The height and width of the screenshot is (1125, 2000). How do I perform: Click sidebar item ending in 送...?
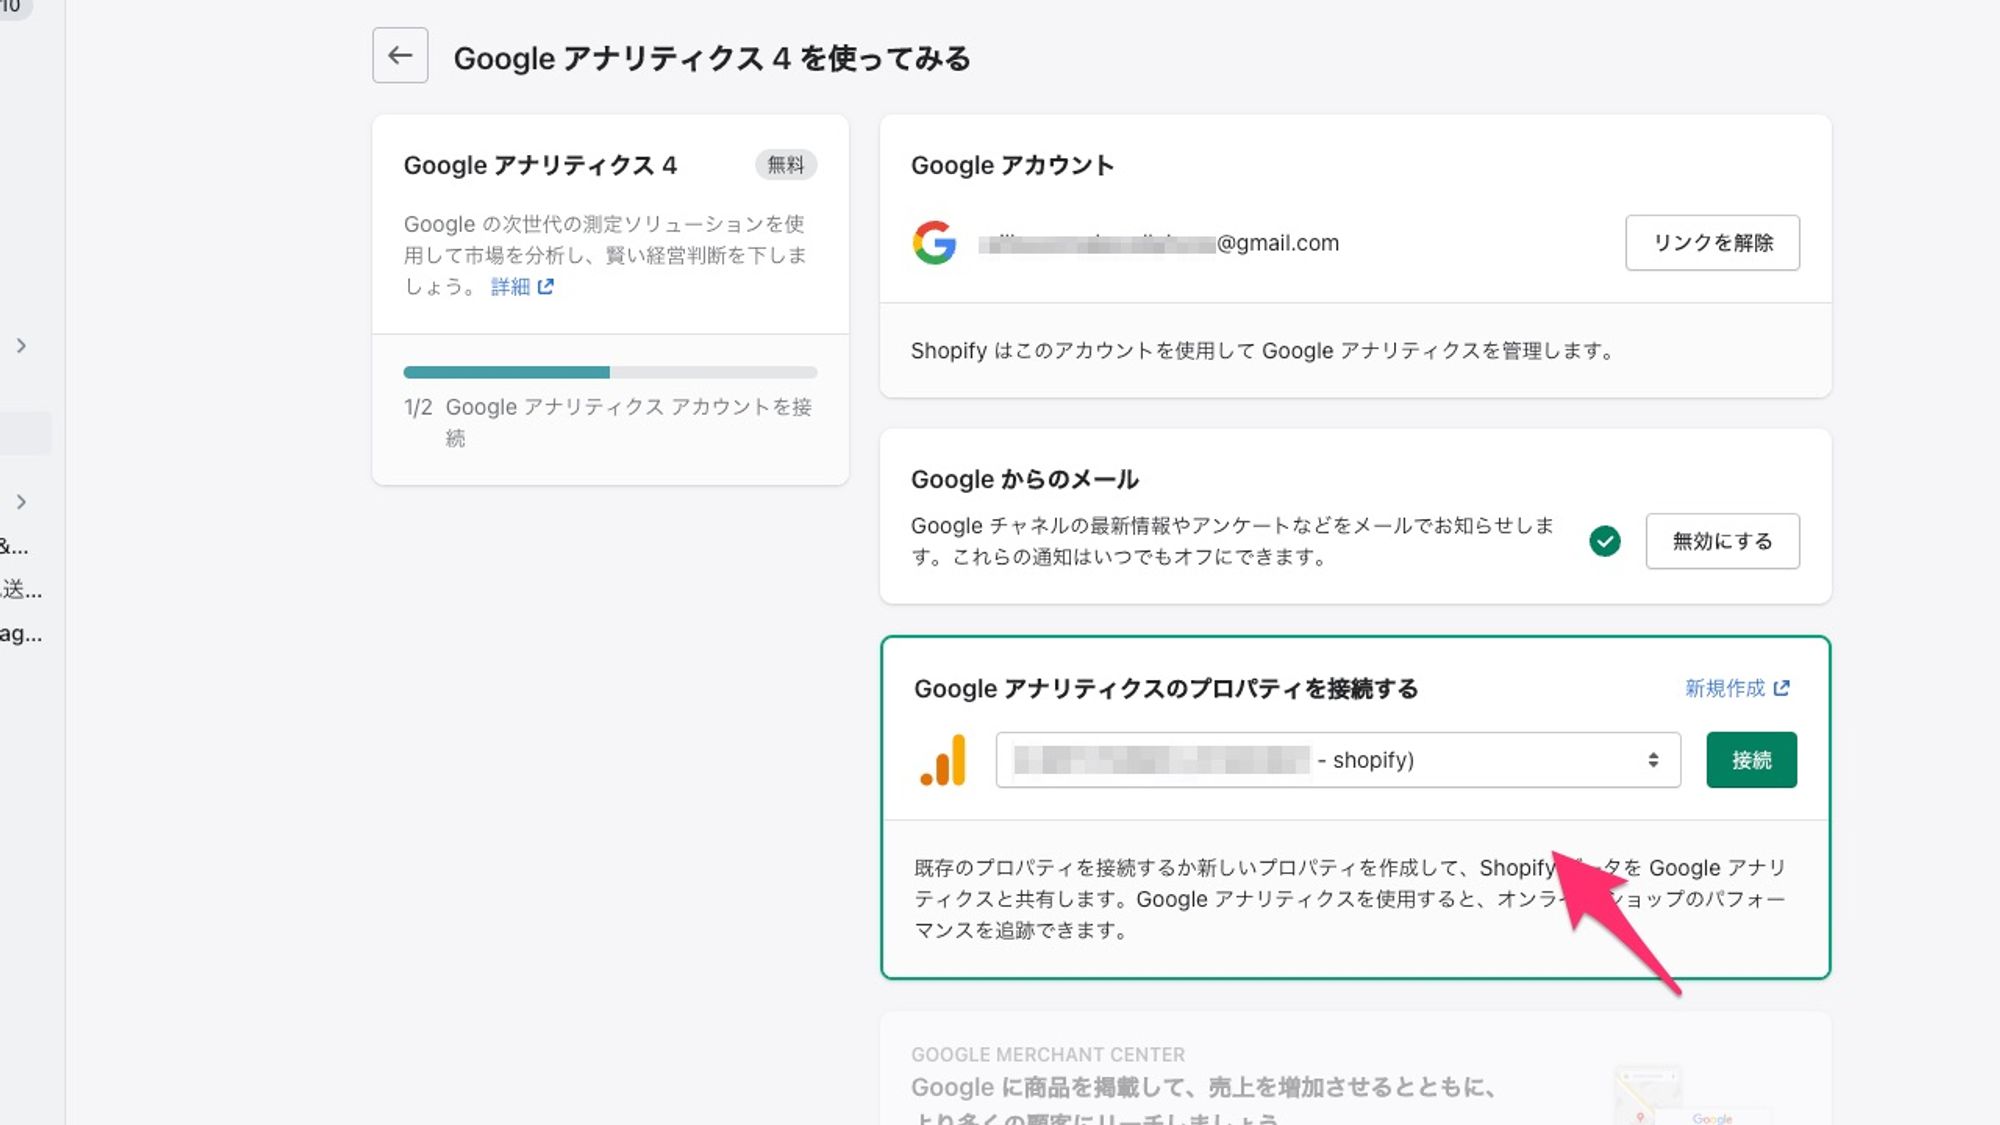[21, 589]
